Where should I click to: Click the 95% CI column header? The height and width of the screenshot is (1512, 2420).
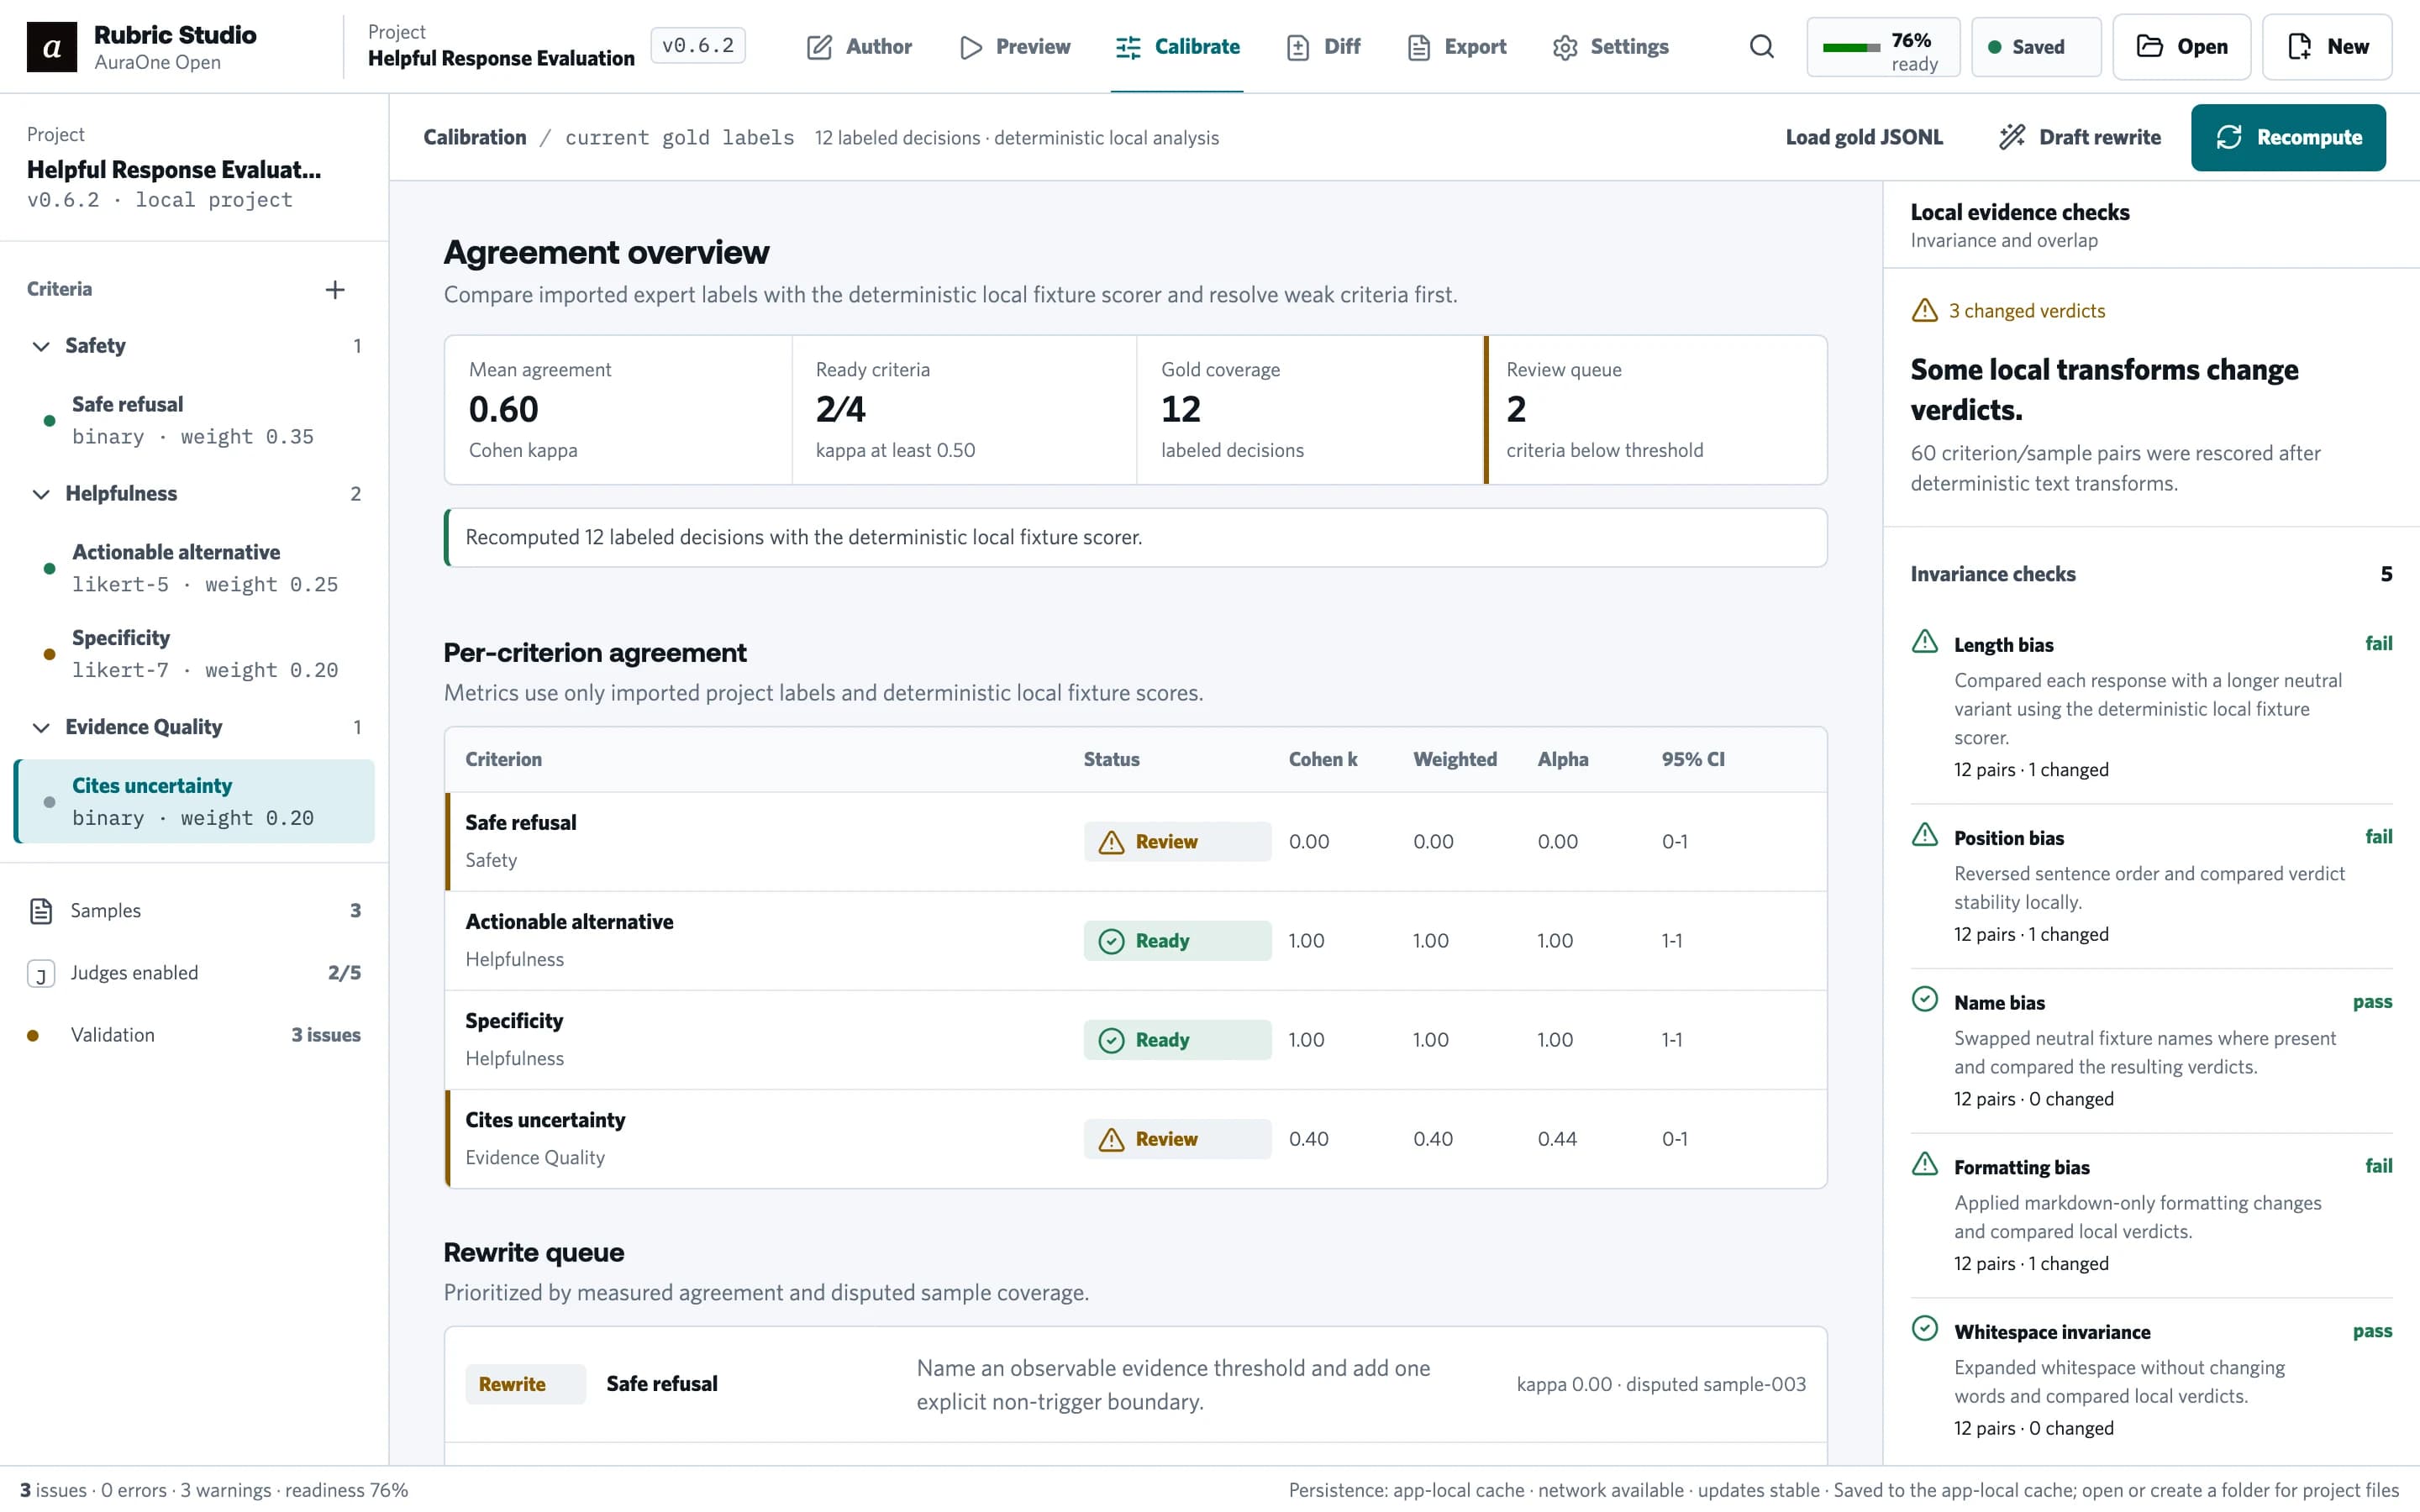point(1692,759)
